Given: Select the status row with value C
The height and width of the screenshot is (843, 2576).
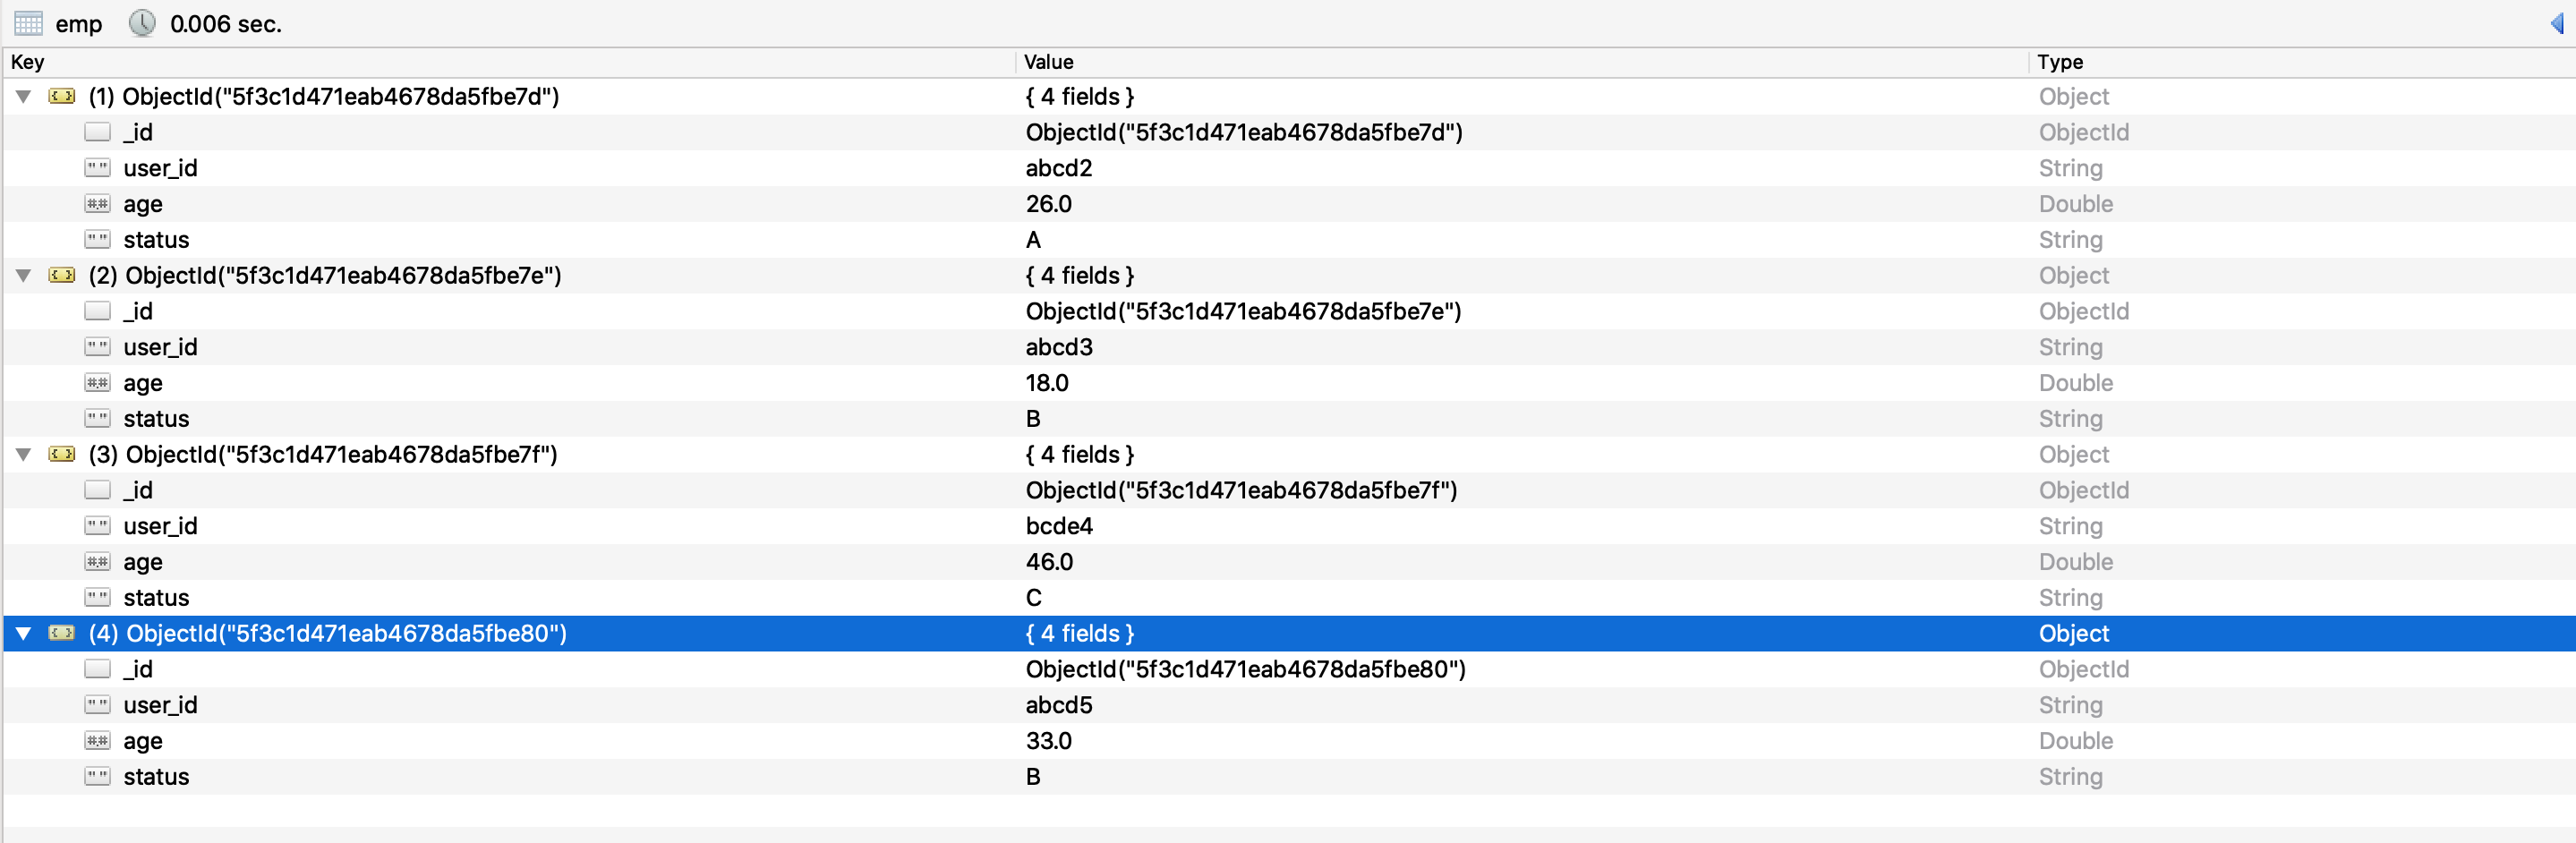Looking at the screenshot, I should (156, 598).
